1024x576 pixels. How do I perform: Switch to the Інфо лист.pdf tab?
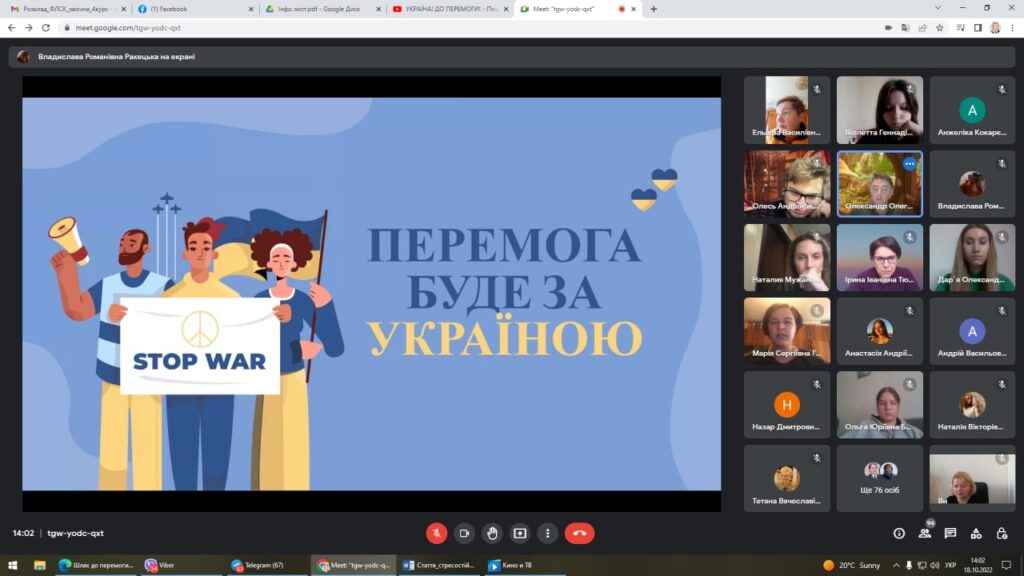pos(318,9)
